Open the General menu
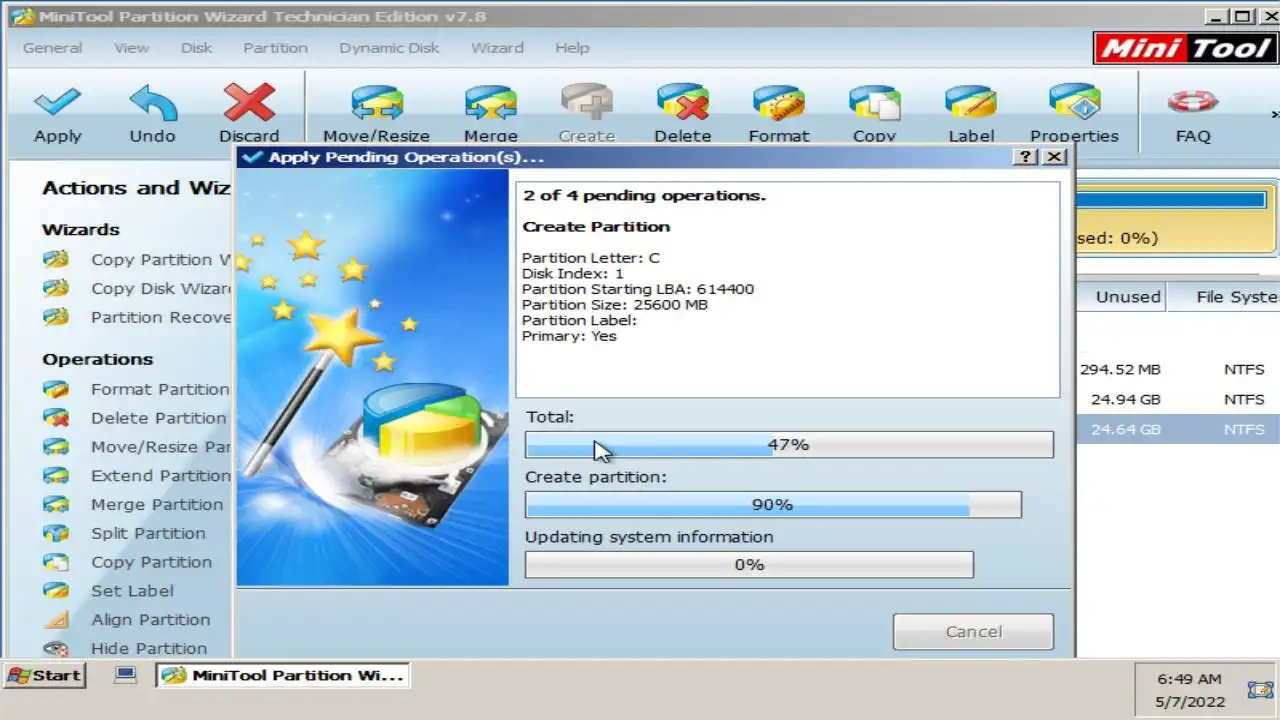This screenshot has height=720, width=1280. [x=52, y=48]
